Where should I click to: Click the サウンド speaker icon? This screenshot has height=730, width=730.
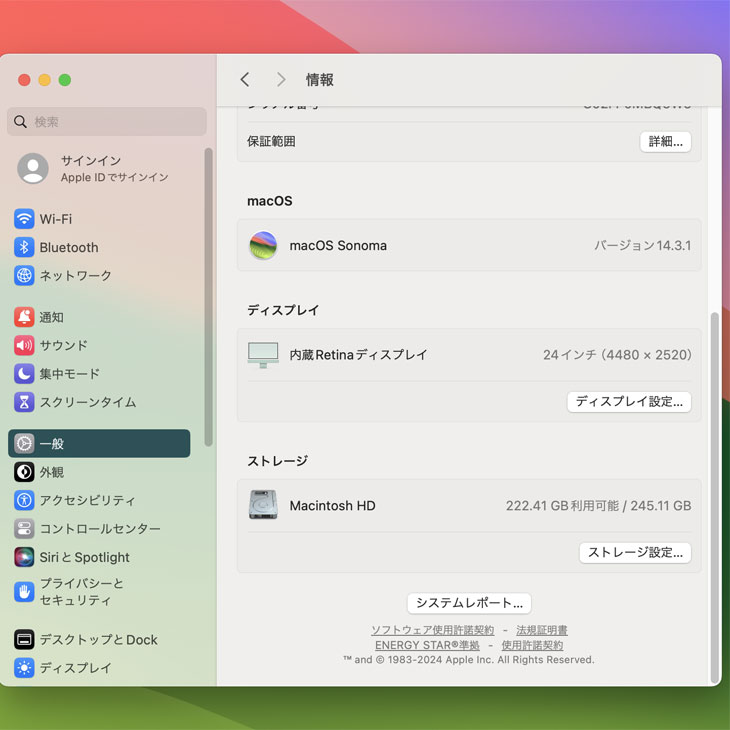pos(24,345)
